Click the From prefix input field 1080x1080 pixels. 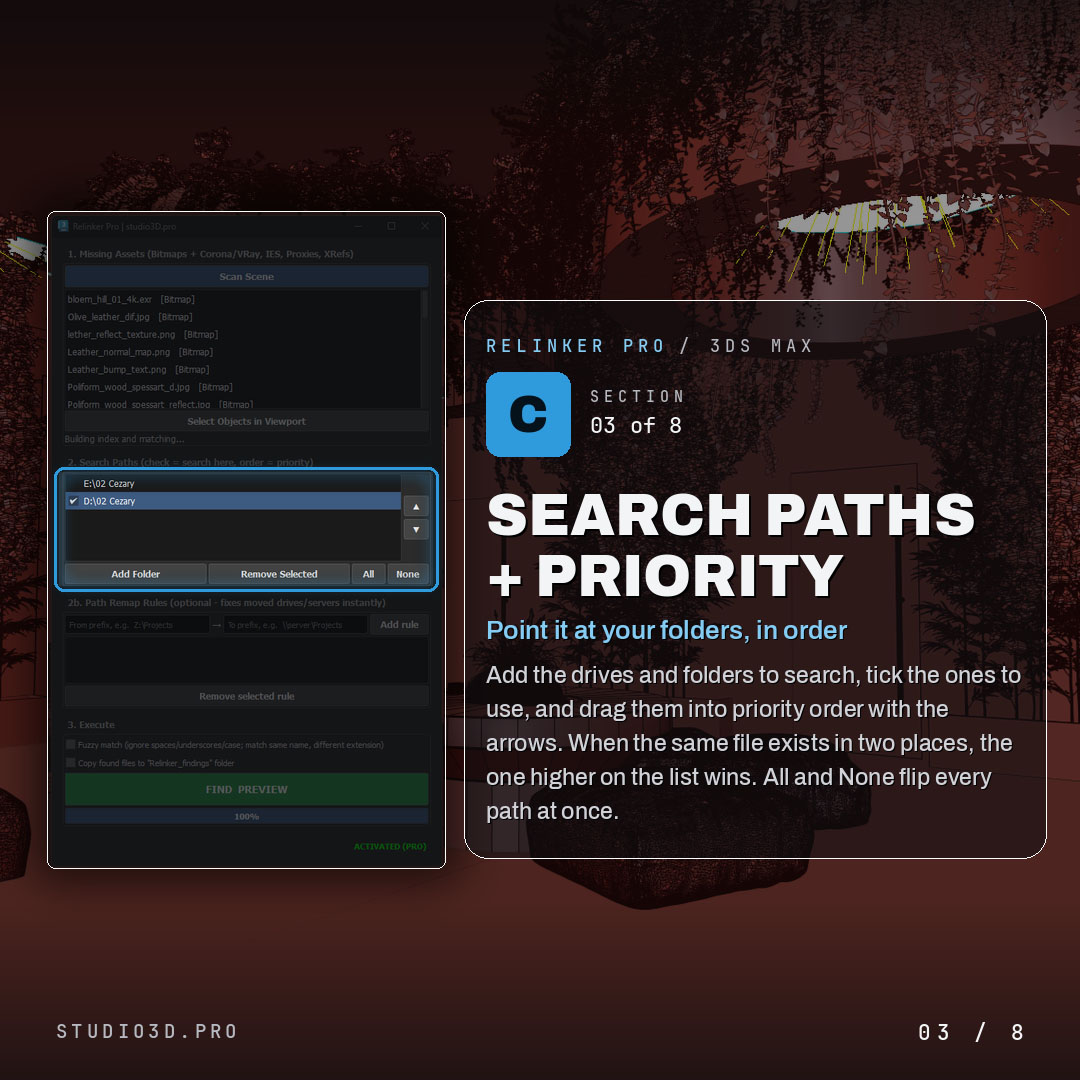pyautogui.click(x=137, y=625)
